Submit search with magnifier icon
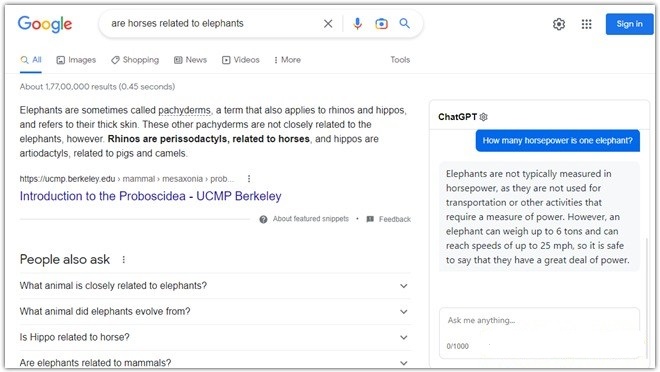The height and width of the screenshot is (372, 660). tap(405, 24)
